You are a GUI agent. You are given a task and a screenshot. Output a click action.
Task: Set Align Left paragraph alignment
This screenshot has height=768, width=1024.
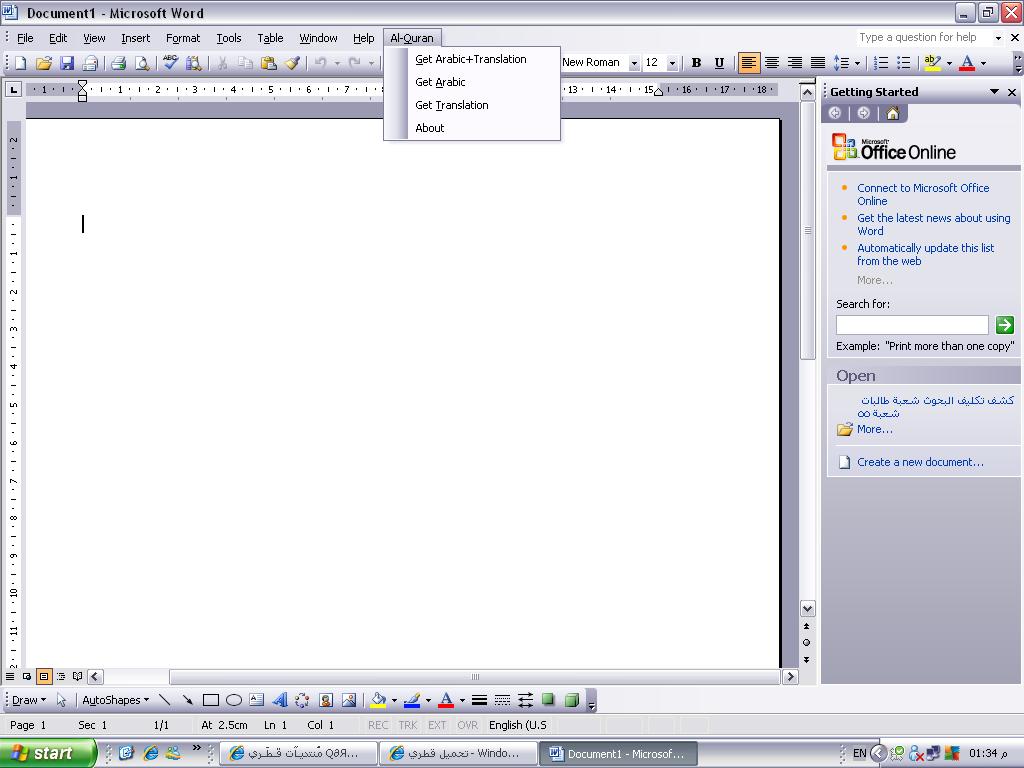(748, 63)
